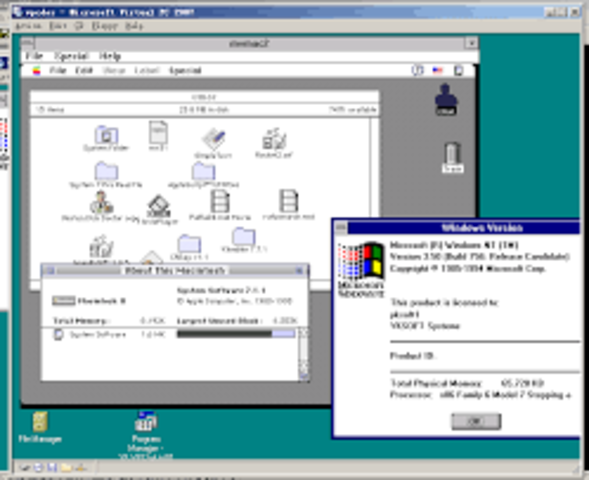Viewport: 589px width, 480px height.
Task: Open the Windows Version dialog system menu box
Action: pos(341,228)
